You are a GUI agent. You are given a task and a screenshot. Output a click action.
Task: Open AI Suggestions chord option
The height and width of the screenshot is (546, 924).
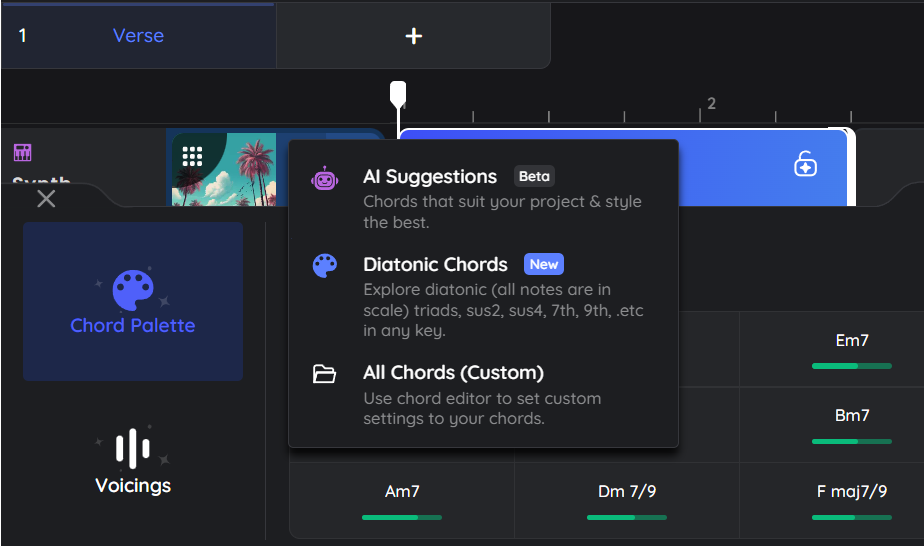click(483, 198)
